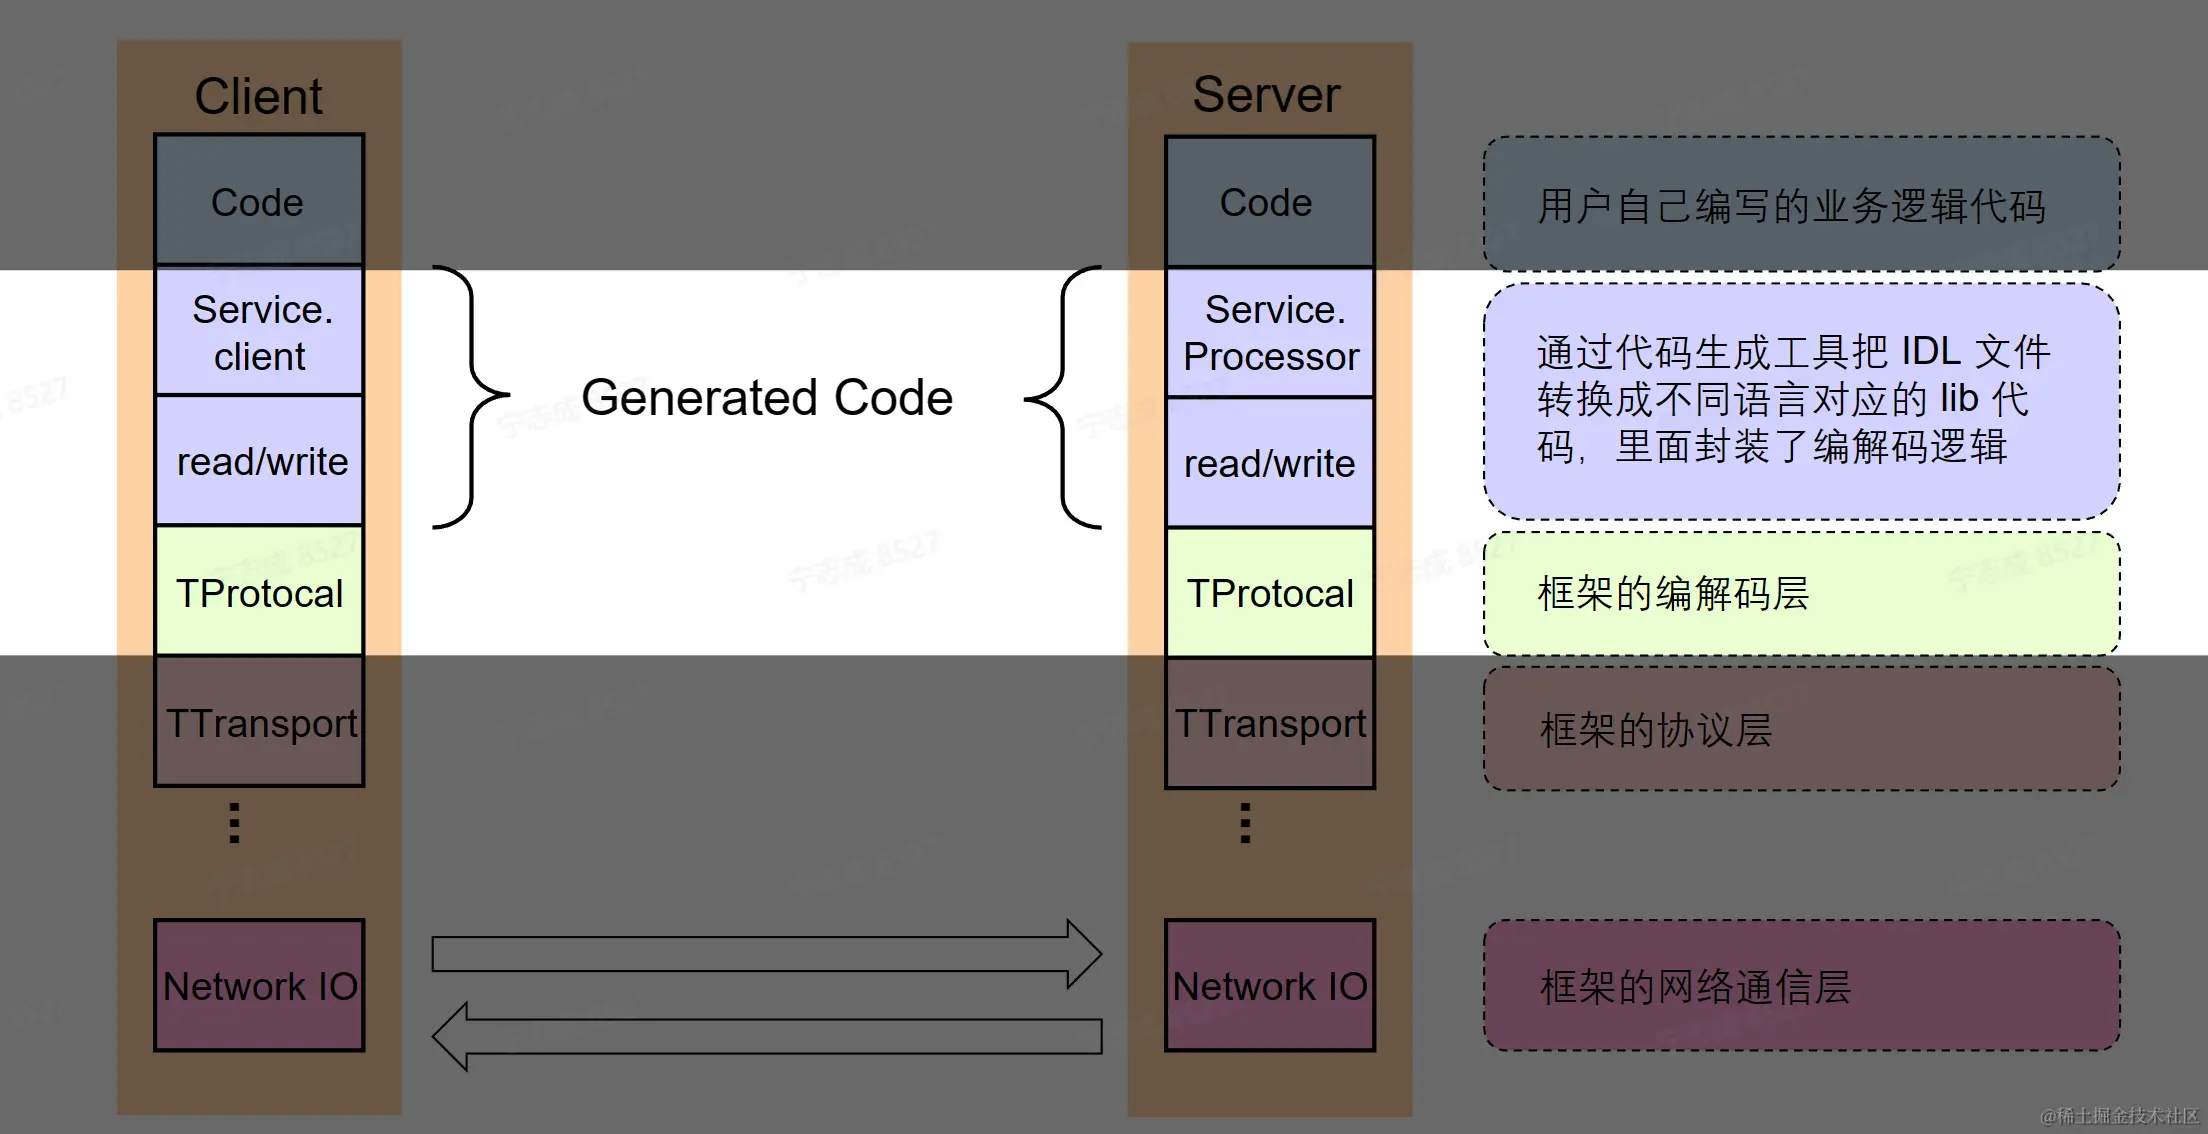
Task: Click the Client Code block
Action: (x=259, y=201)
